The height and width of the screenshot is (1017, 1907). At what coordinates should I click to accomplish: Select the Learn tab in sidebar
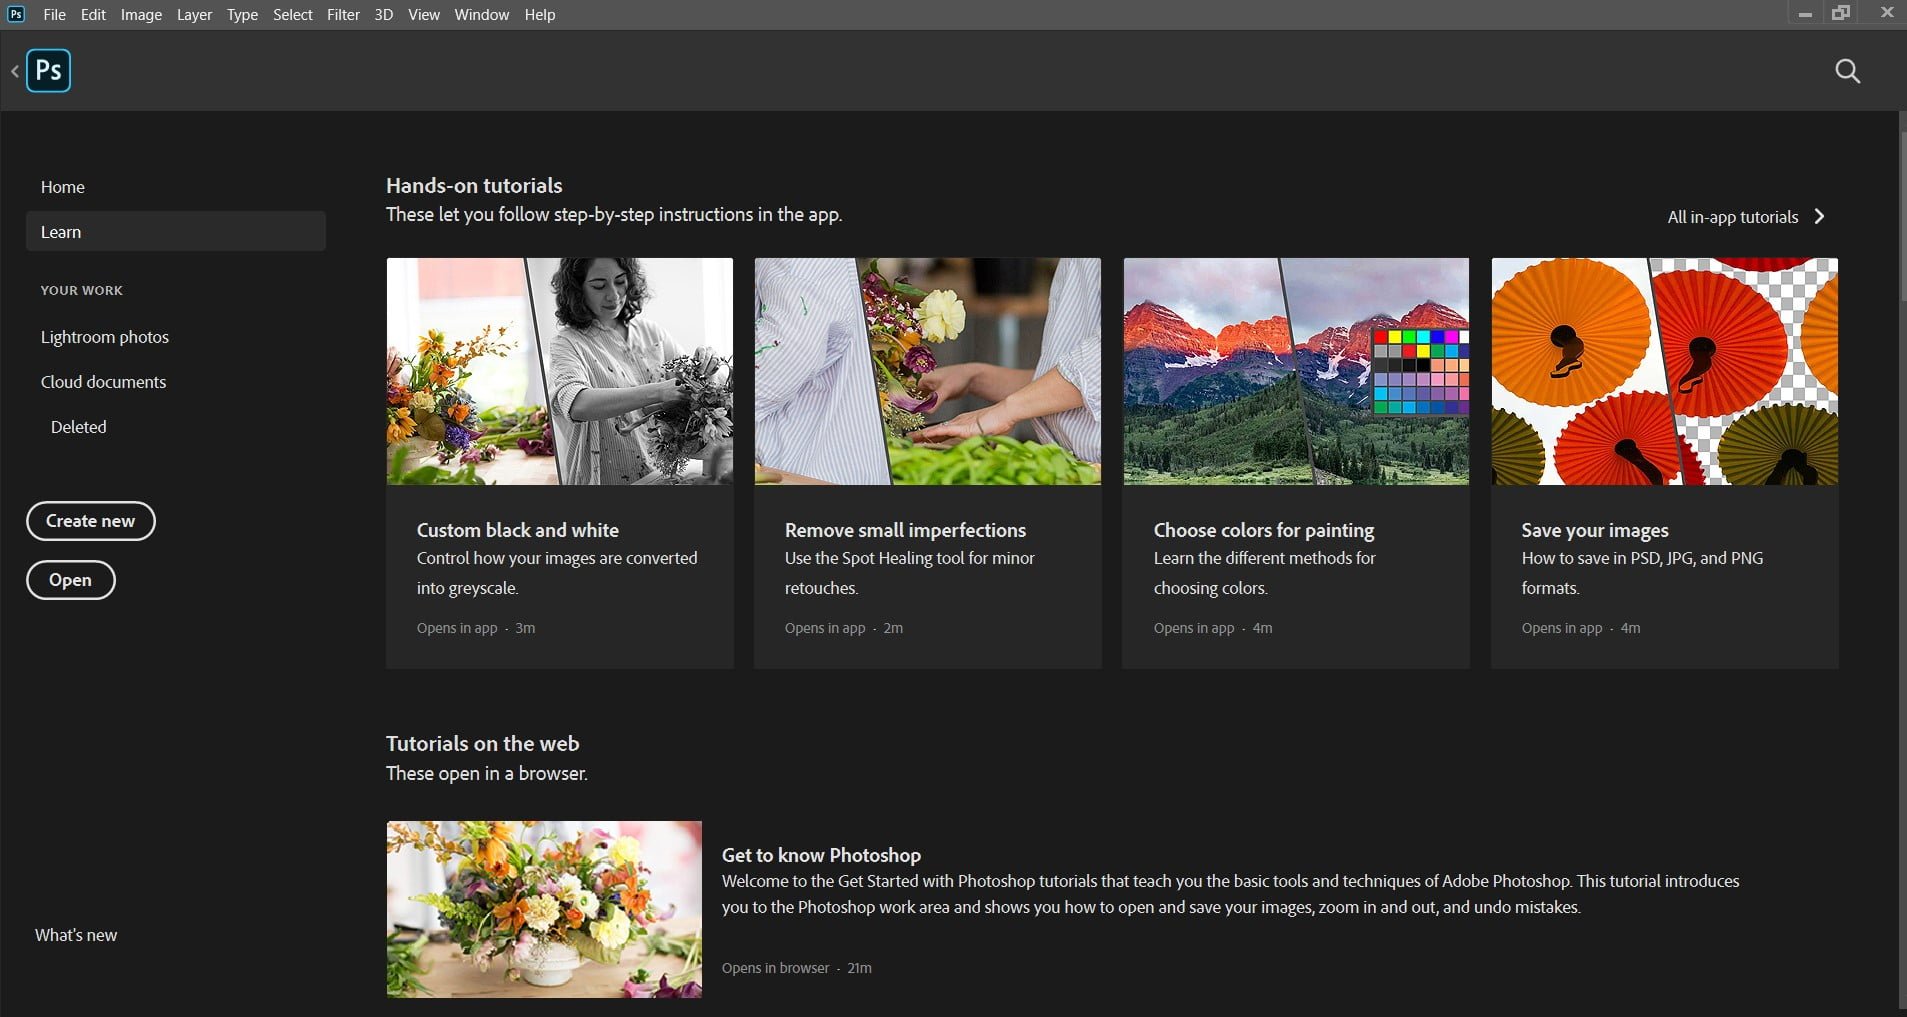click(175, 232)
